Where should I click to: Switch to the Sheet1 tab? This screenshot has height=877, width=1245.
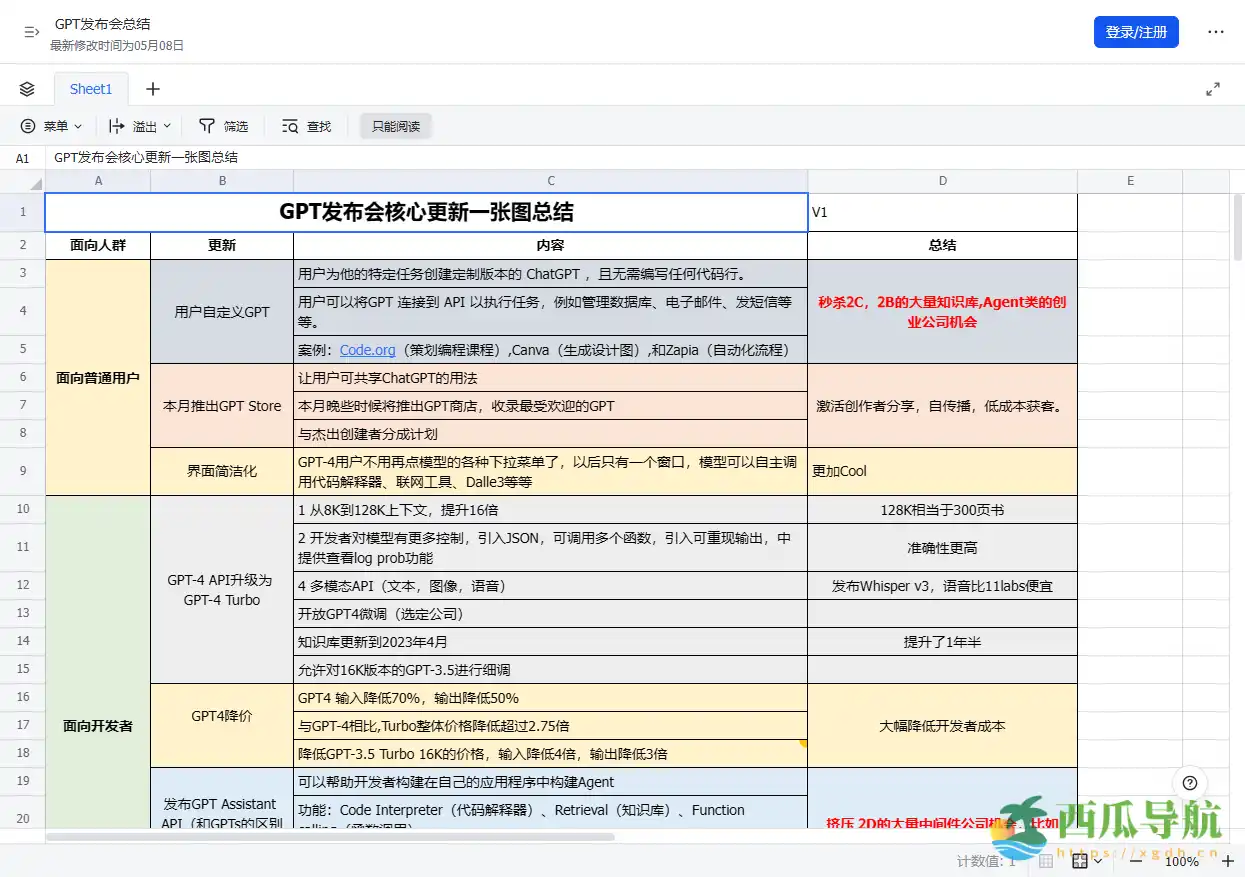coord(91,88)
